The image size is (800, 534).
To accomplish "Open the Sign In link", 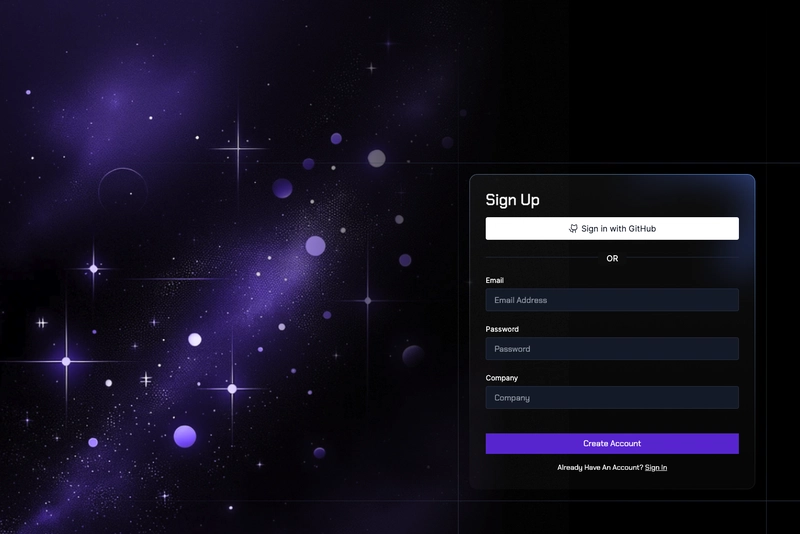I will click(x=656, y=467).
